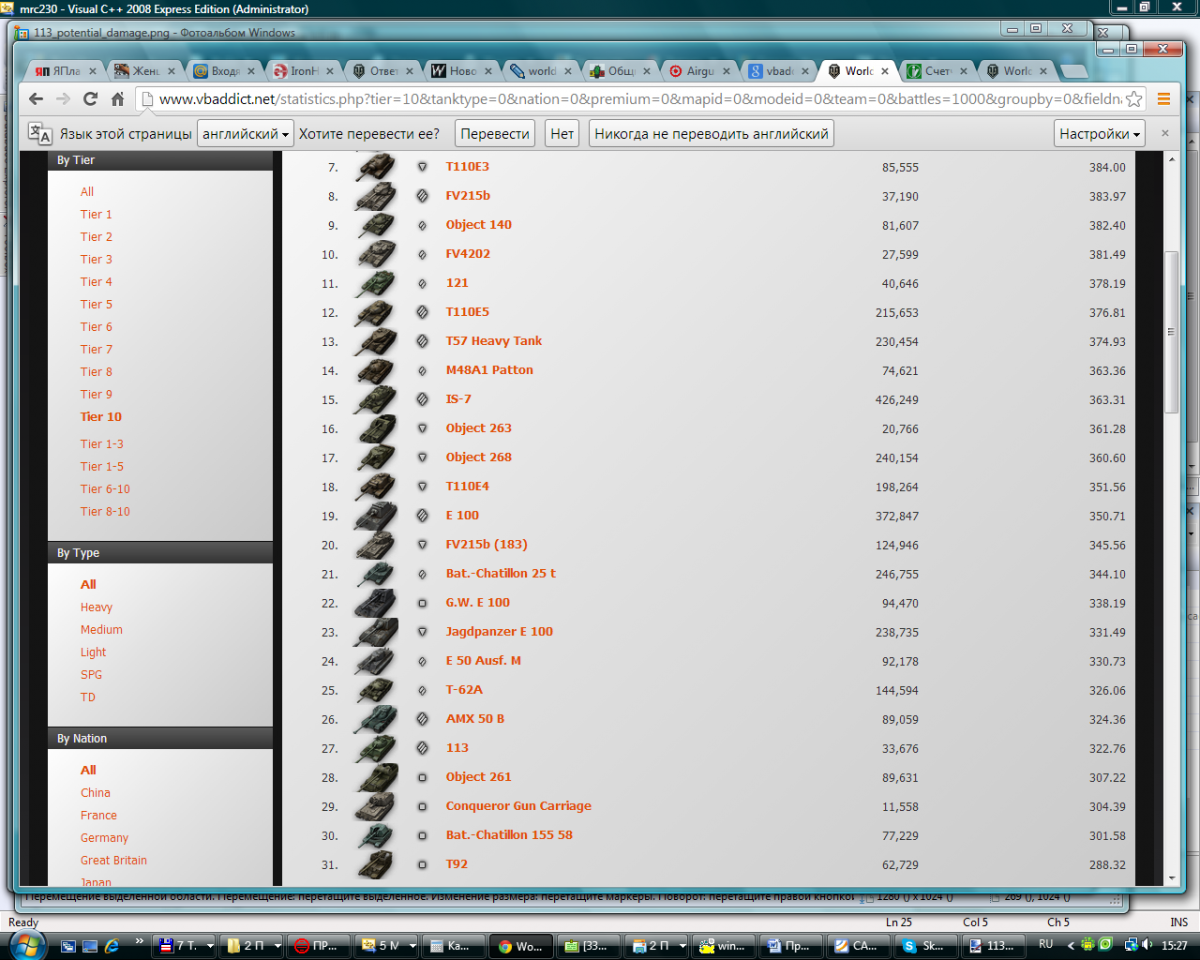Filter by nation Great Britain

(113, 860)
